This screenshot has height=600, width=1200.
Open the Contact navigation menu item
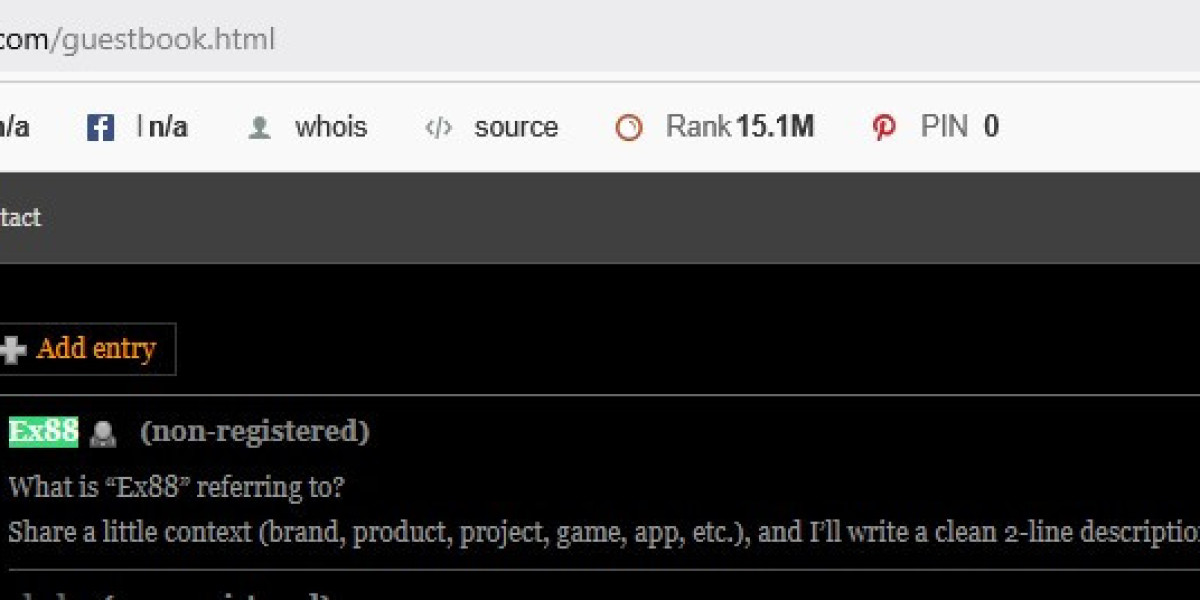point(20,218)
